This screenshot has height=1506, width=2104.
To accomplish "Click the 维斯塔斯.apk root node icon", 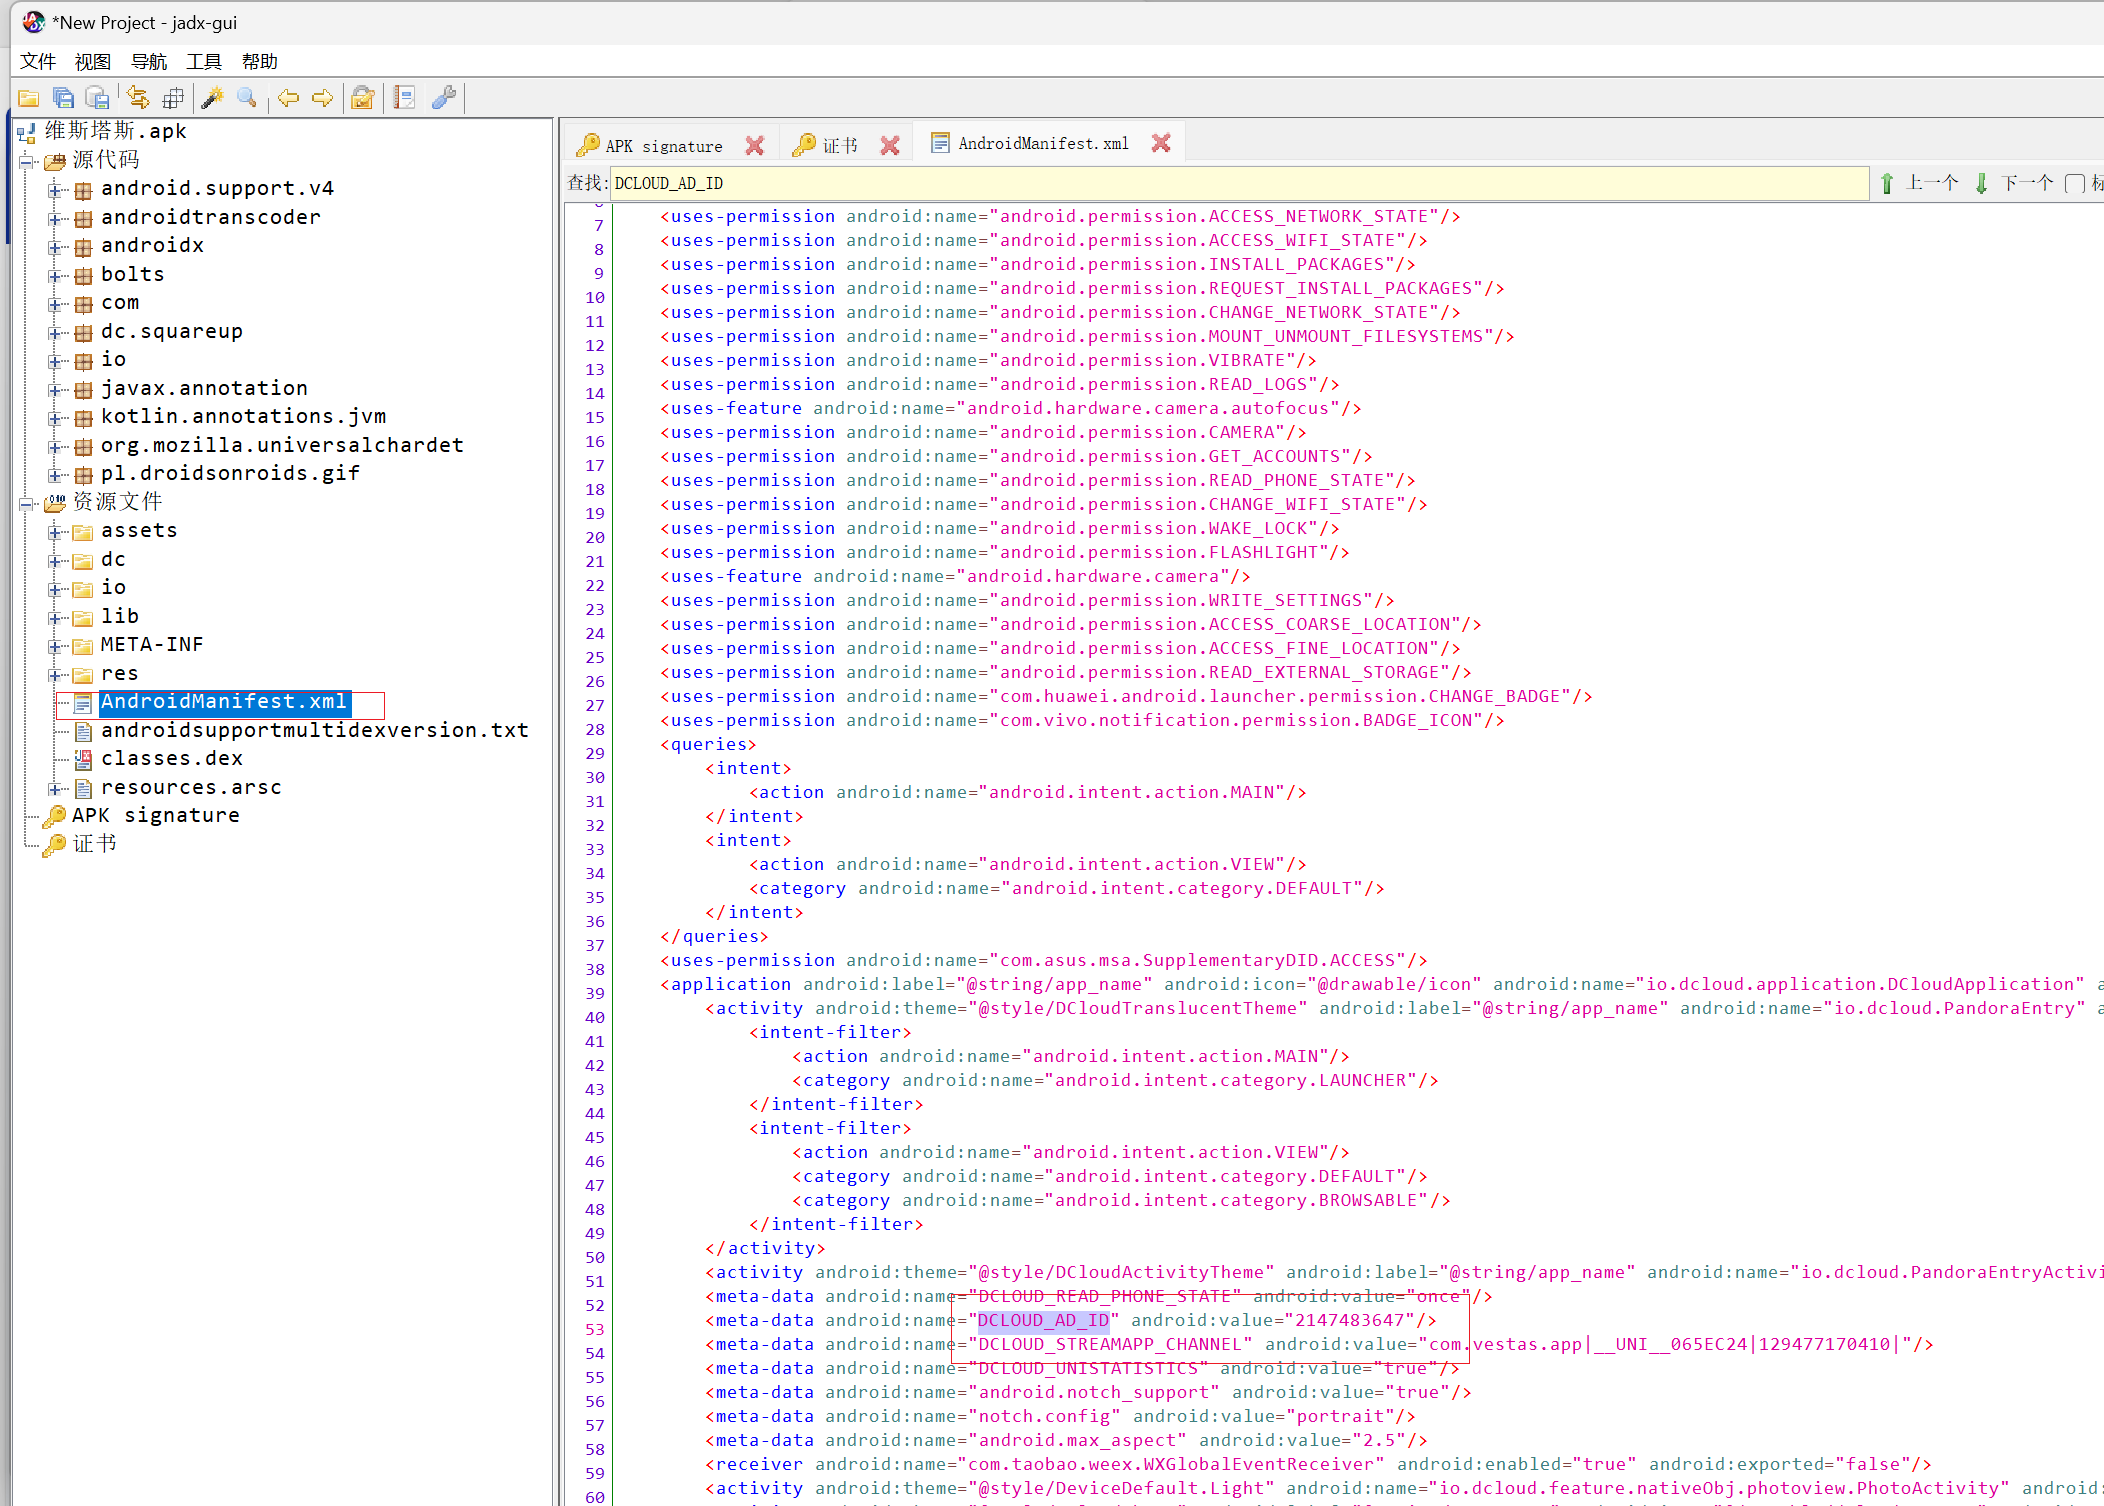I will click(x=27, y=132).
